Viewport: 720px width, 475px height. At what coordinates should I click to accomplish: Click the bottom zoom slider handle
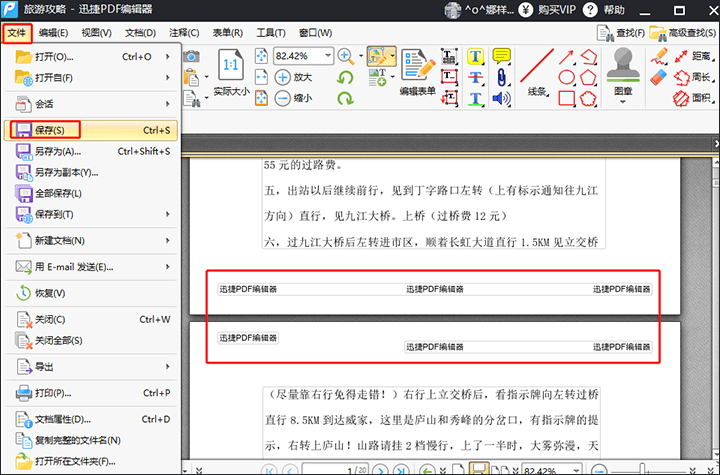[x=643, y=470]
